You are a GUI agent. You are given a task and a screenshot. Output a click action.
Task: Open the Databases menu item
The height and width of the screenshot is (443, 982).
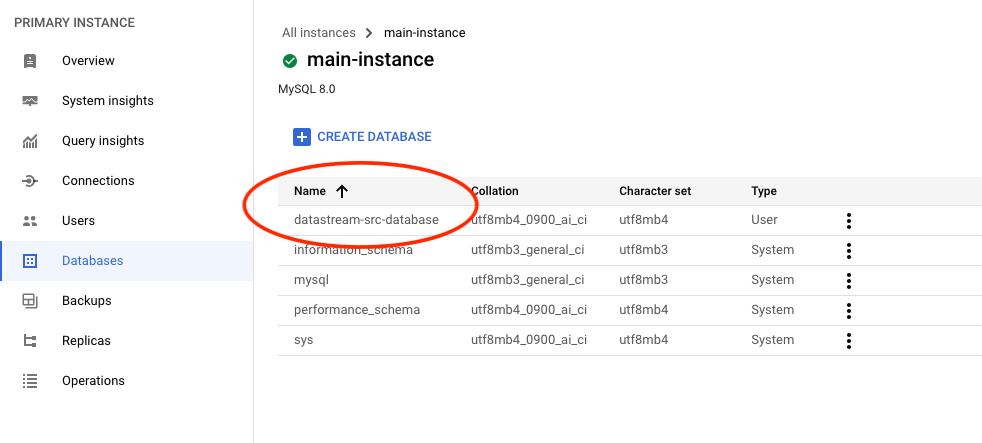click(x=92, y=261)
